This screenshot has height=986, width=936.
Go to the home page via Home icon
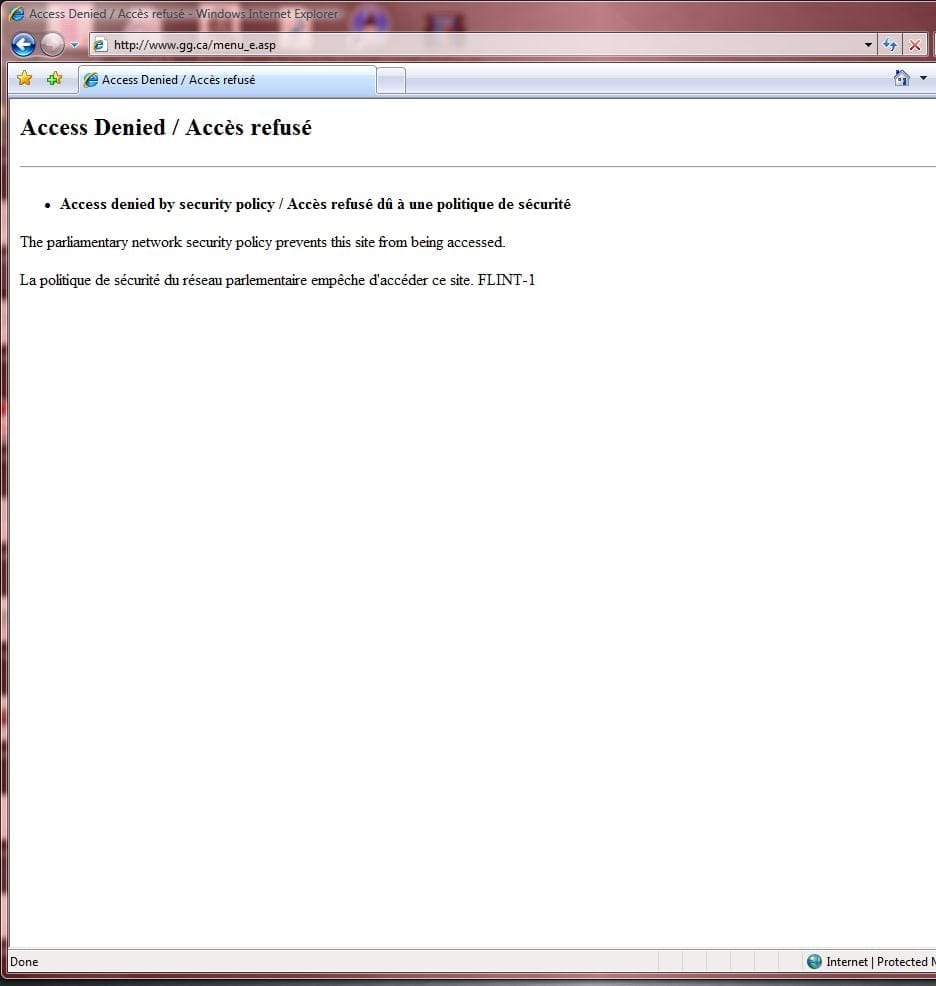point(901,78)
